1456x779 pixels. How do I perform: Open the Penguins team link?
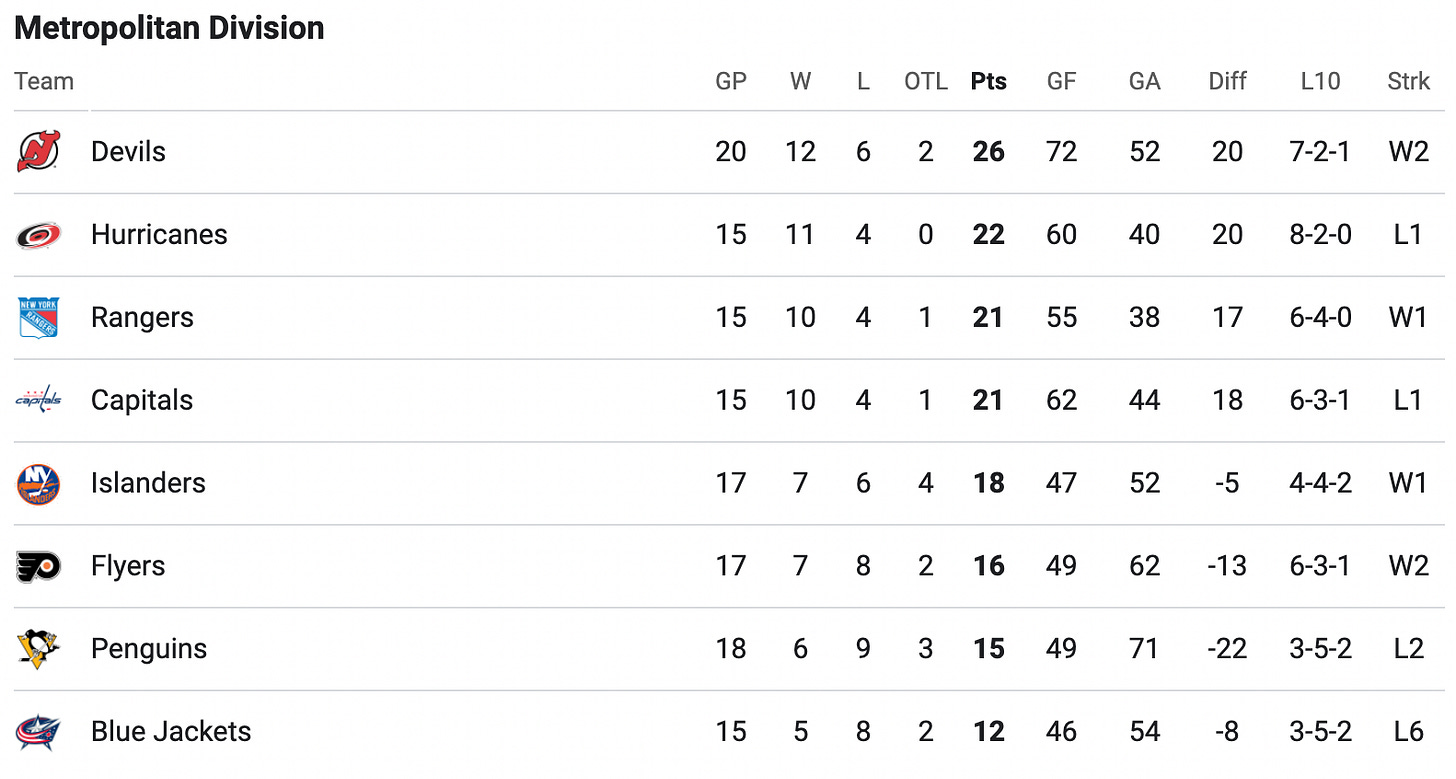pos(149,649)
